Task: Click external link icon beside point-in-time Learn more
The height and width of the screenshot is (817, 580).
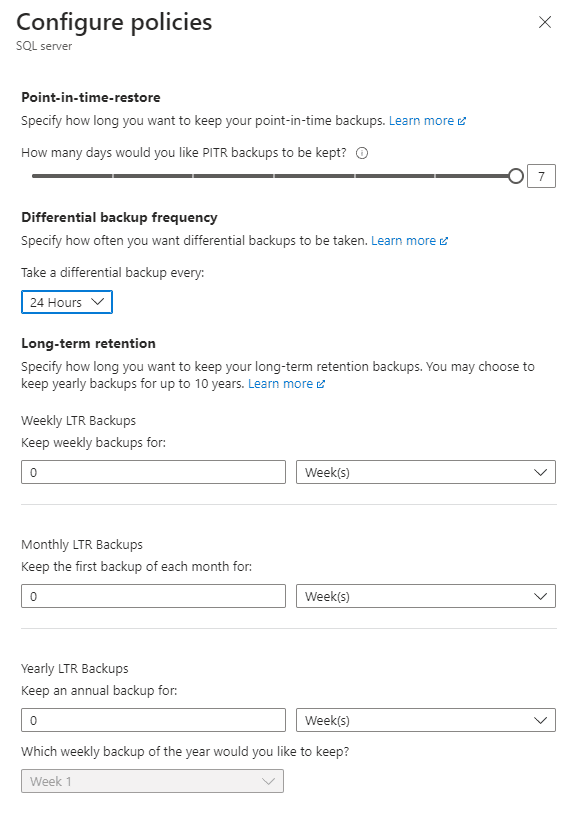Action: [x=462, y=121]
